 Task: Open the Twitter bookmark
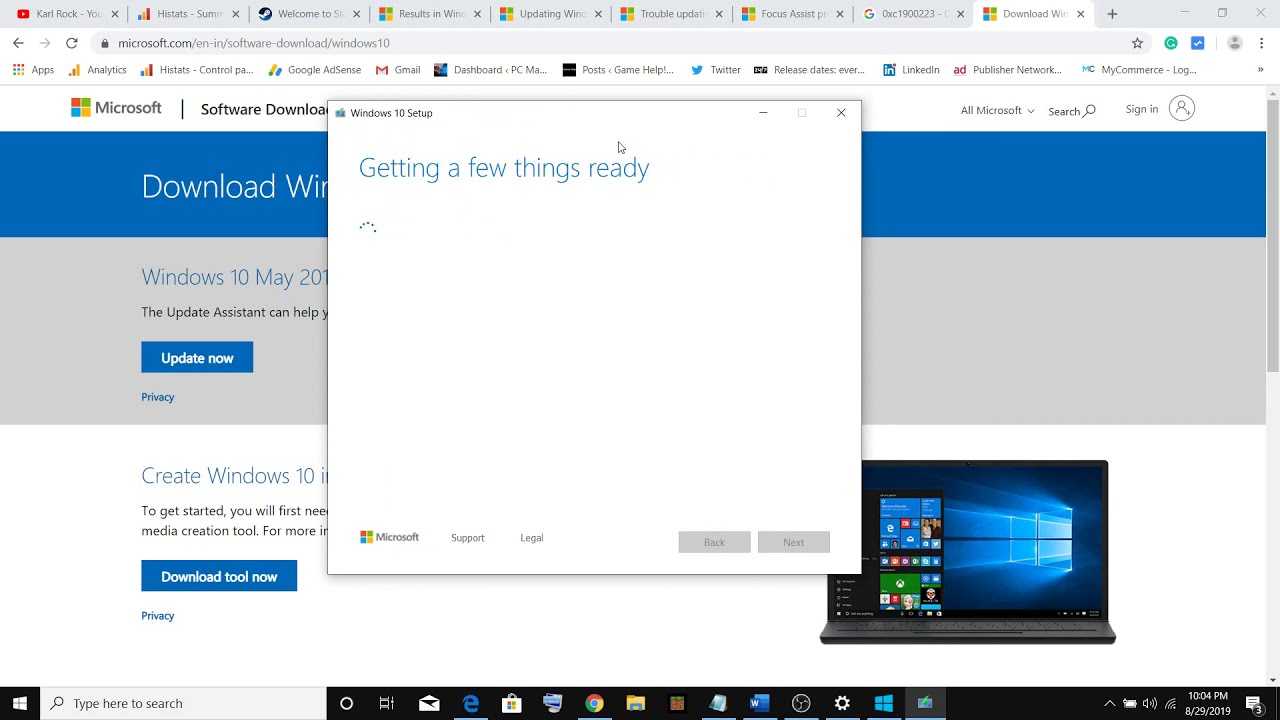[x=716, y=70]
